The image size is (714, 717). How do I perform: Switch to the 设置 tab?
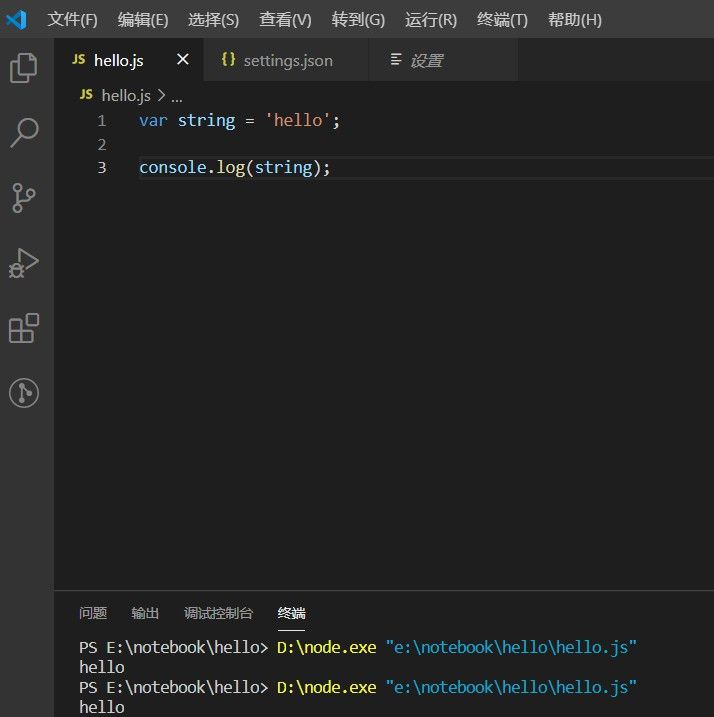(x=425, y=61)
